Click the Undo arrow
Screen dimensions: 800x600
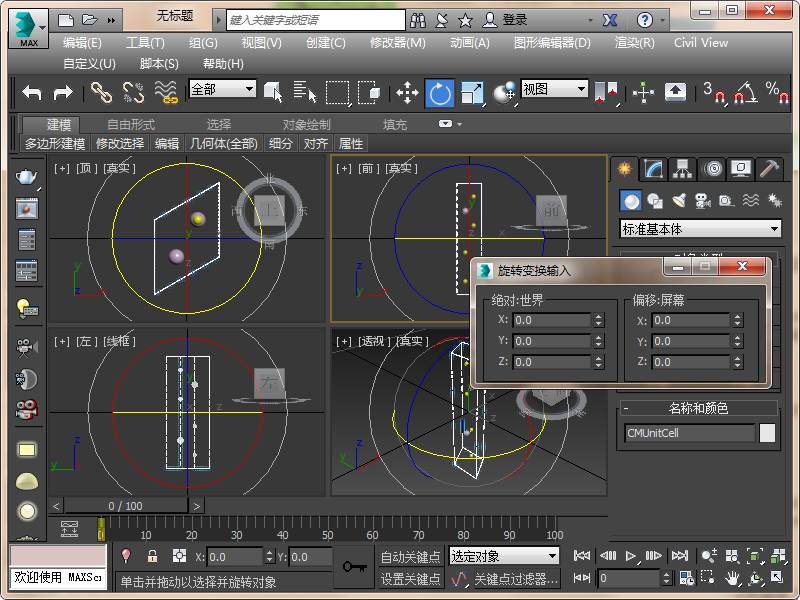click(32, 93)
